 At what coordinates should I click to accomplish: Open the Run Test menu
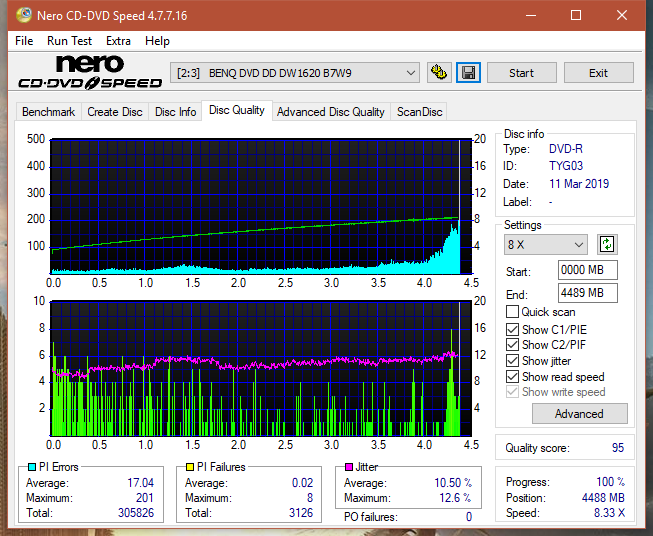coord(69,41)
